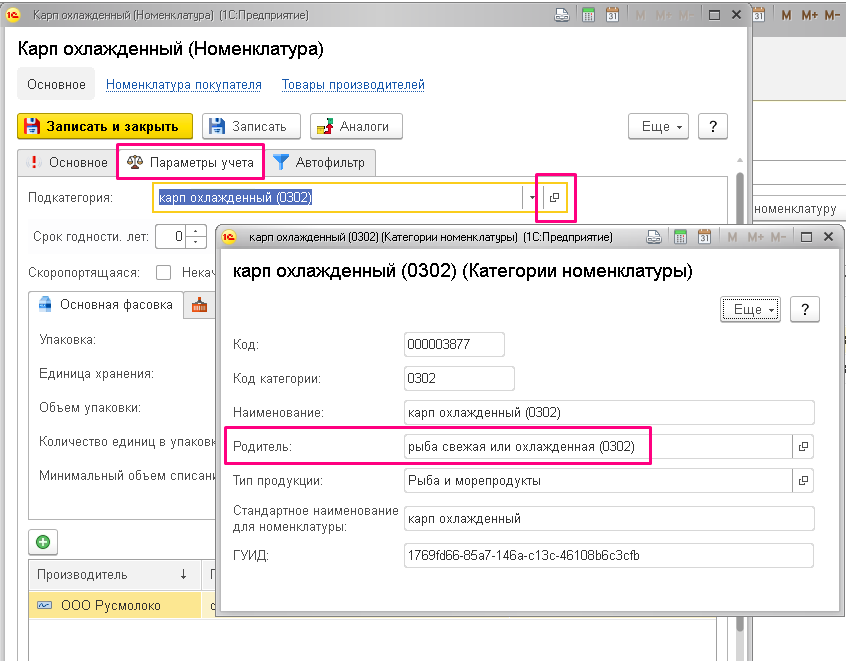
Task: Open the Еще menu in main toolbar
Action: point(658,126)
